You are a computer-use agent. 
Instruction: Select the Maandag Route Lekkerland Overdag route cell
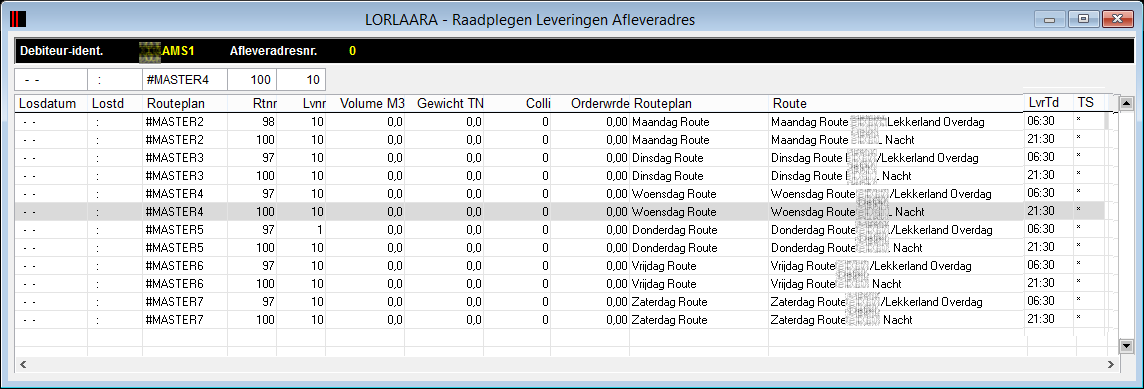click(896, 122)
